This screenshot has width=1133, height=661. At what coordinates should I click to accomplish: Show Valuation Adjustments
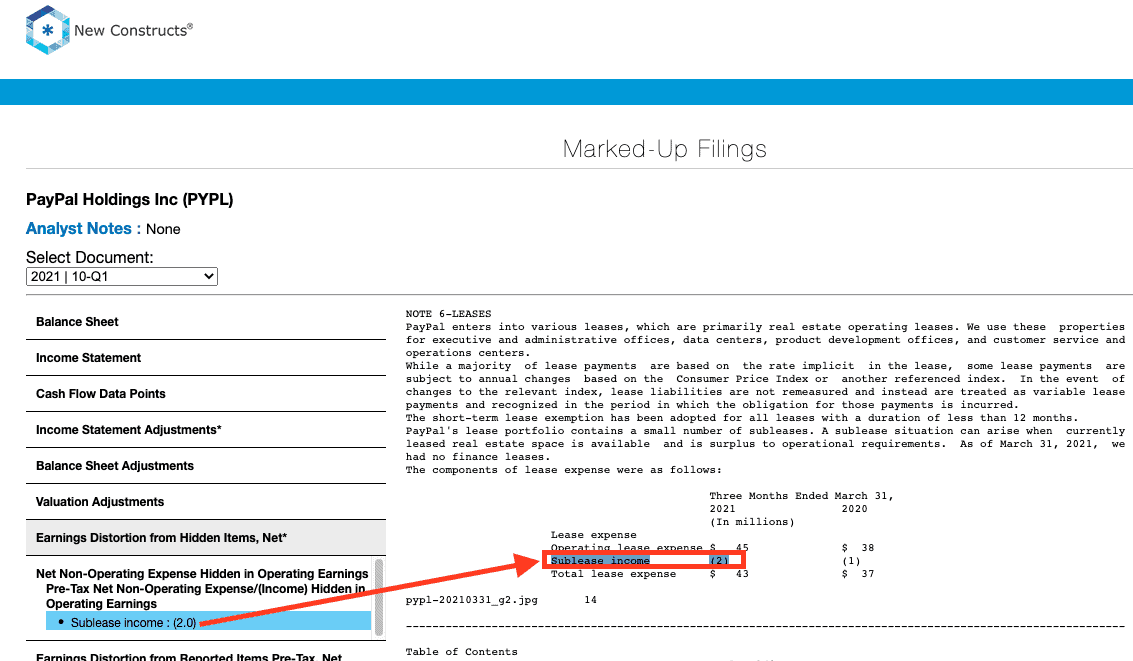tap(206, 502)
